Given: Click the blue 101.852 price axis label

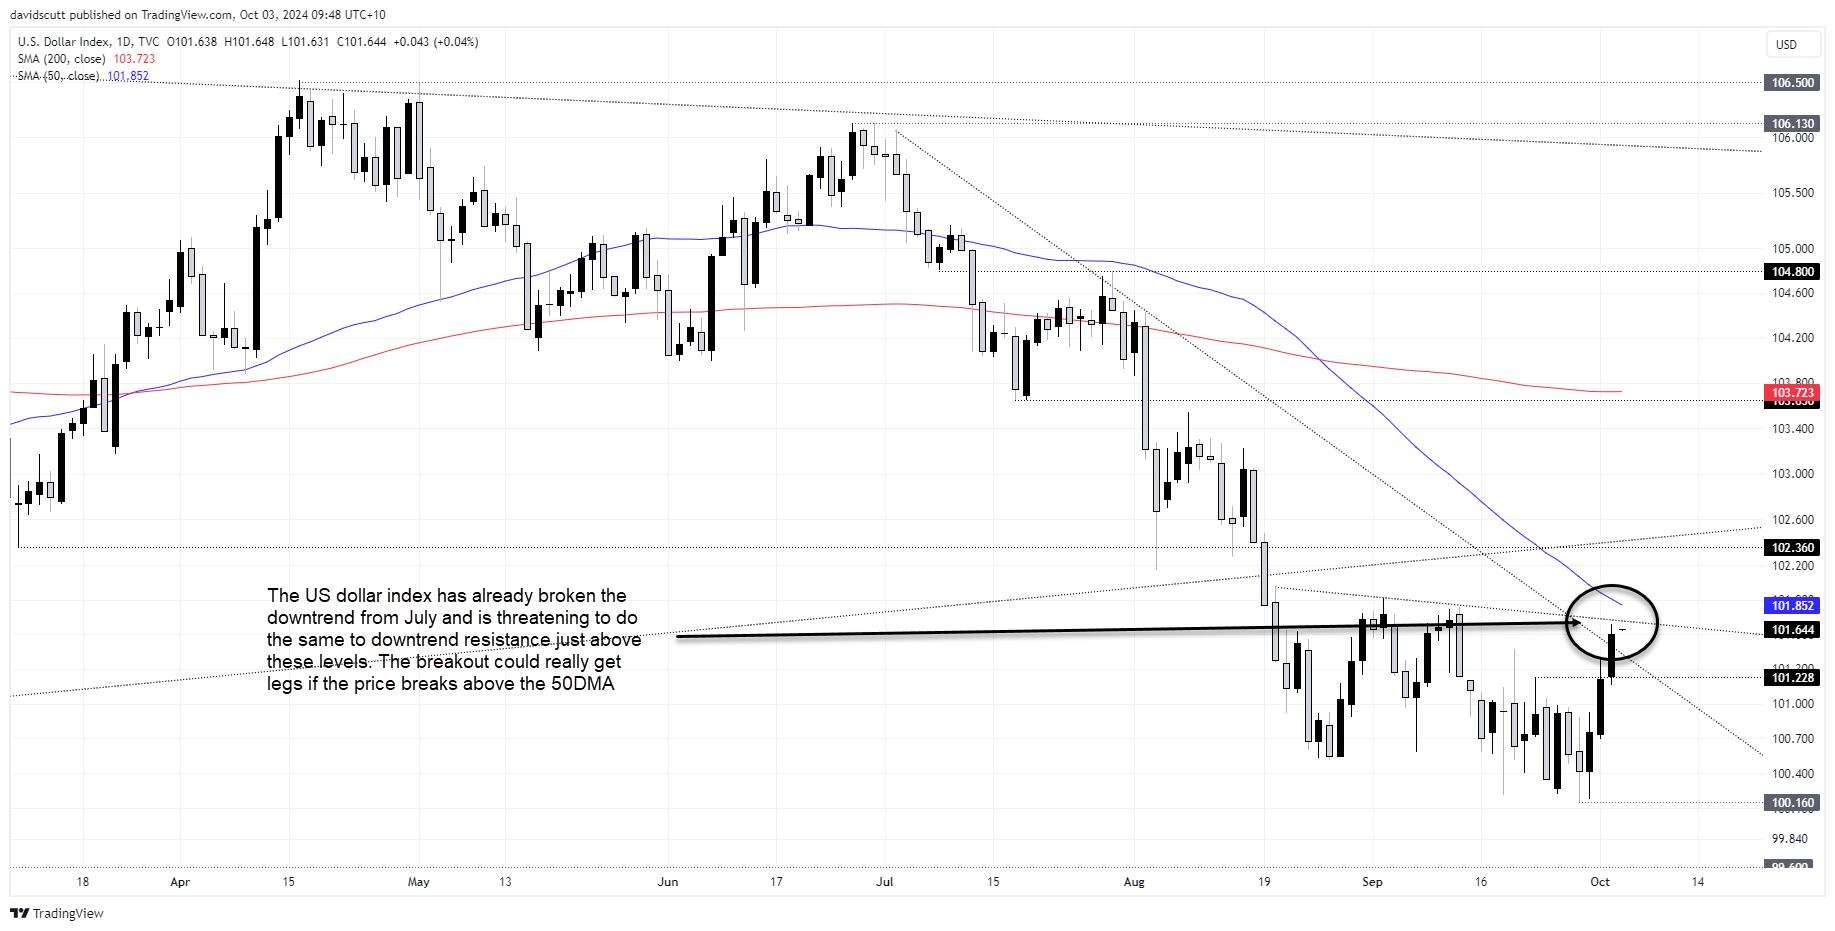Looking at the screenshot, I should [x=1792, y=605].
